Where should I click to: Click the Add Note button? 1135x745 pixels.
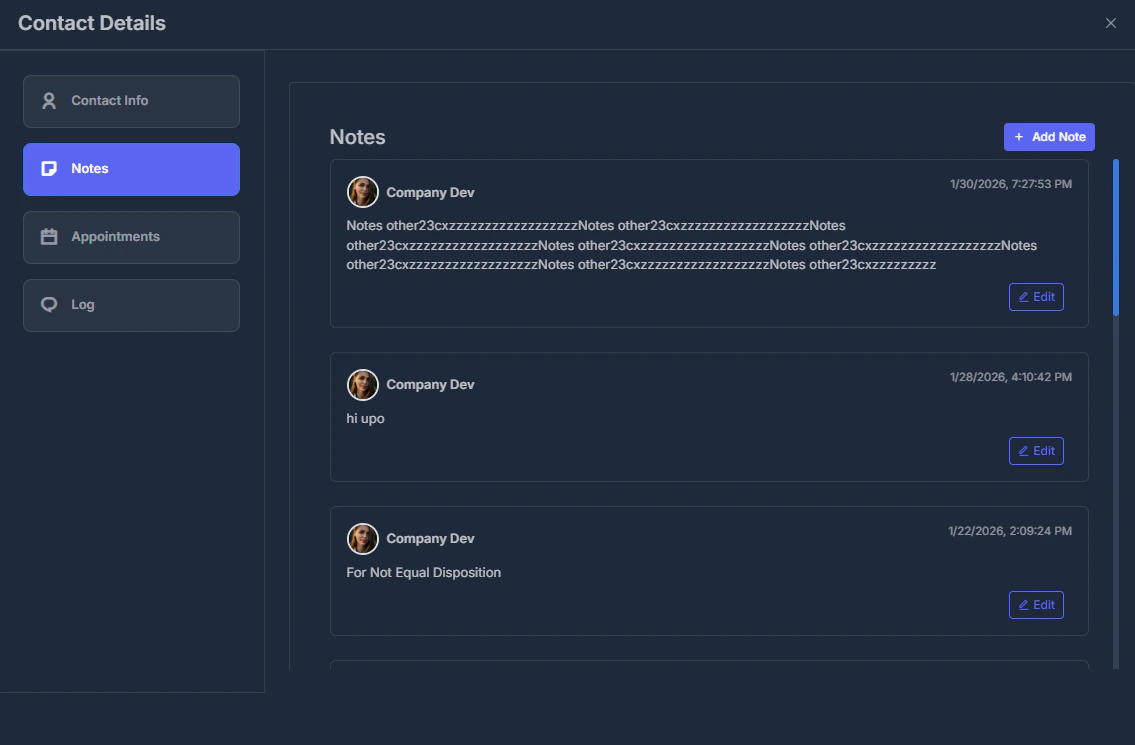click(x=1049, y=136)
